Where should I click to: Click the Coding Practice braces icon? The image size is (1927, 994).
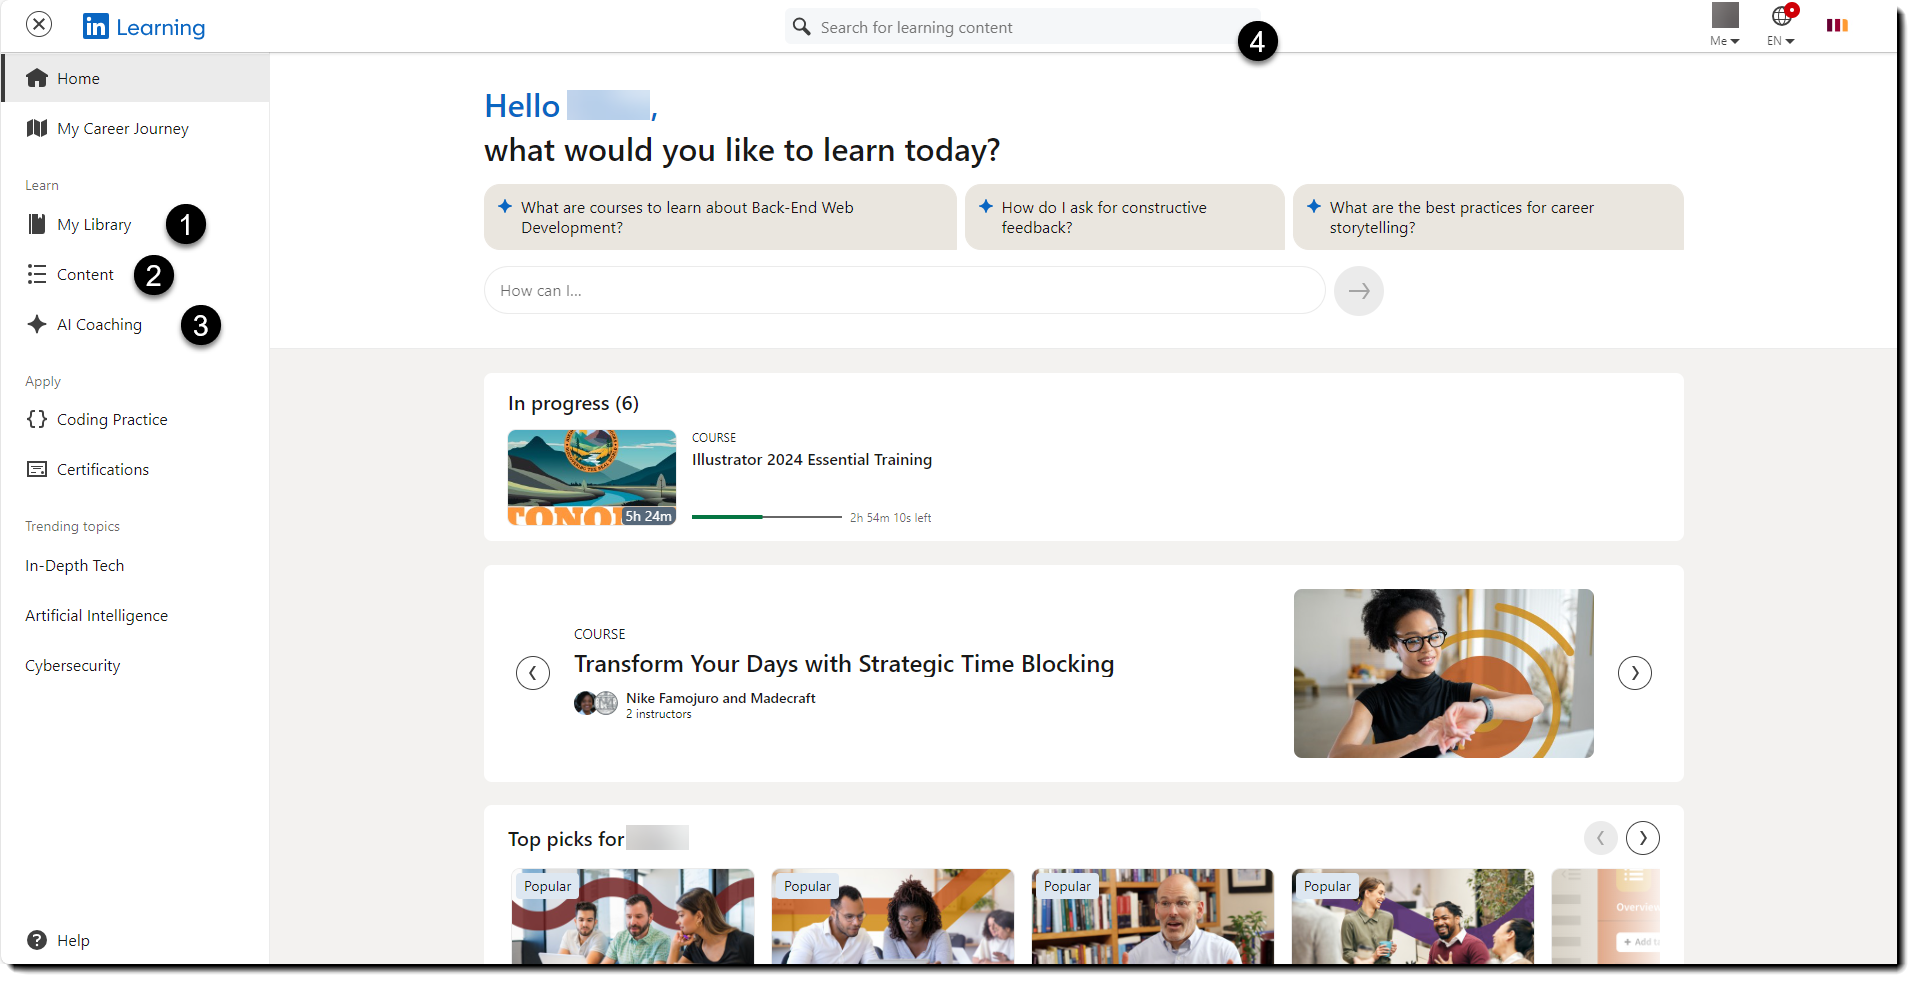(37, 419)
